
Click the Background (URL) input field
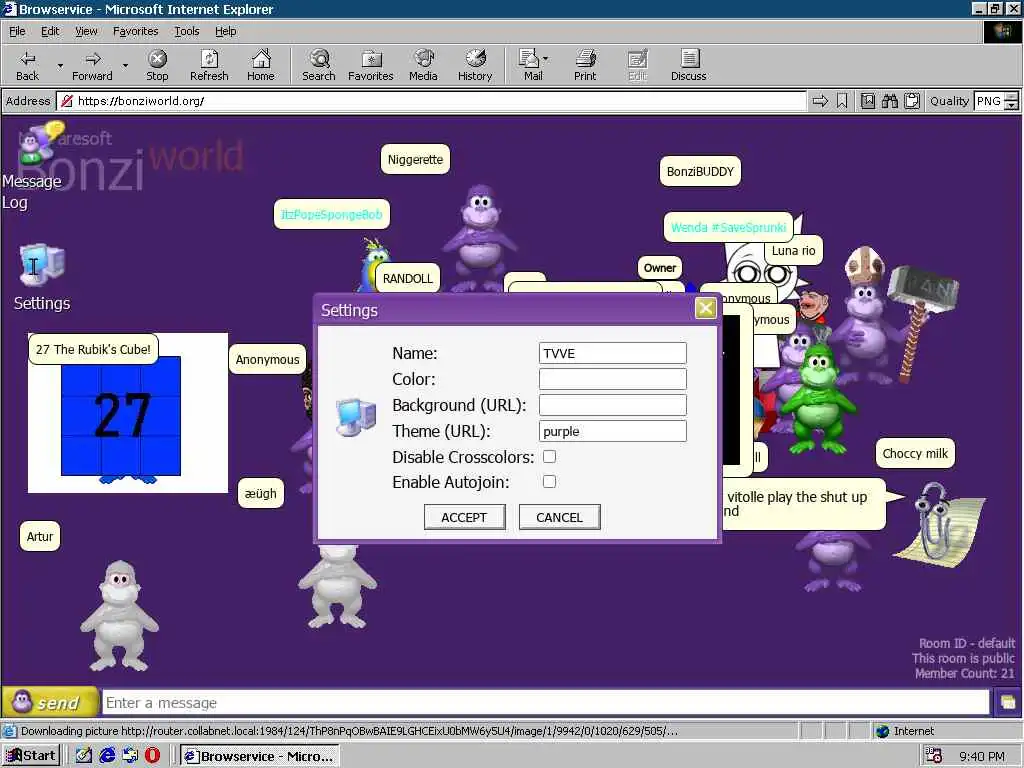(613, 405)
